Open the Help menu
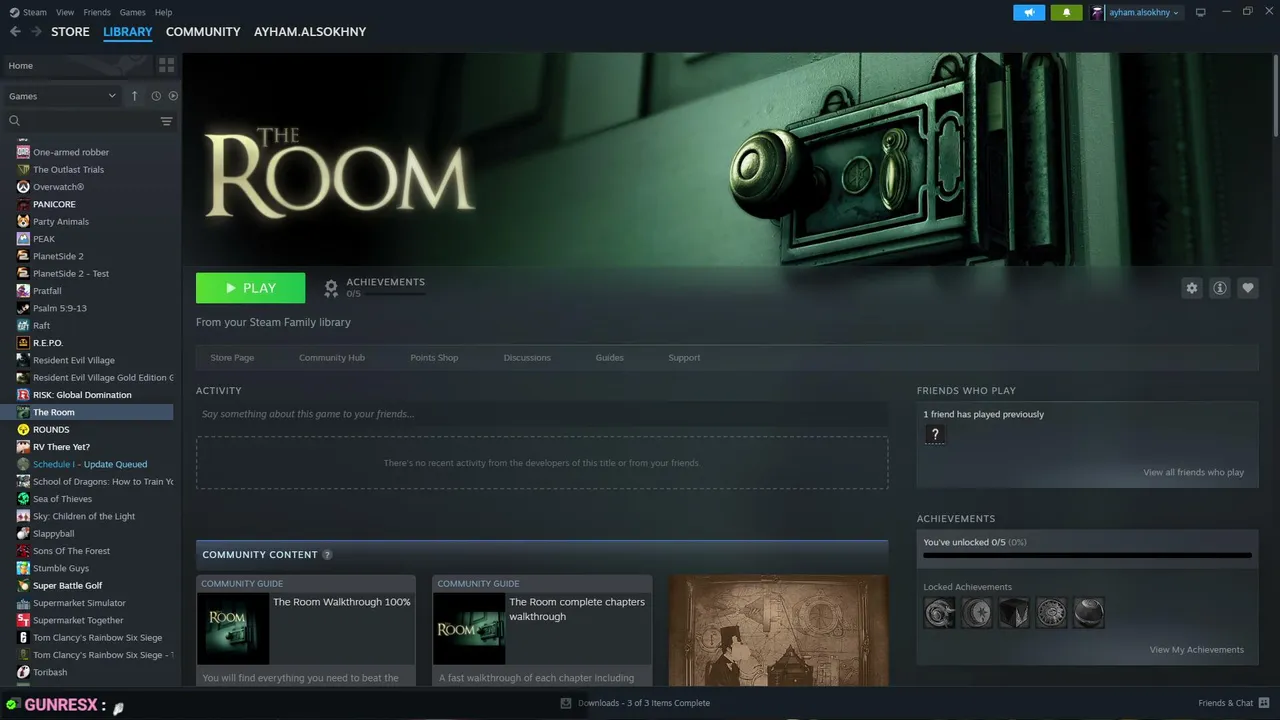This screenshot has height=720, width=1280. pyautogui.click(x=163, y=12)
